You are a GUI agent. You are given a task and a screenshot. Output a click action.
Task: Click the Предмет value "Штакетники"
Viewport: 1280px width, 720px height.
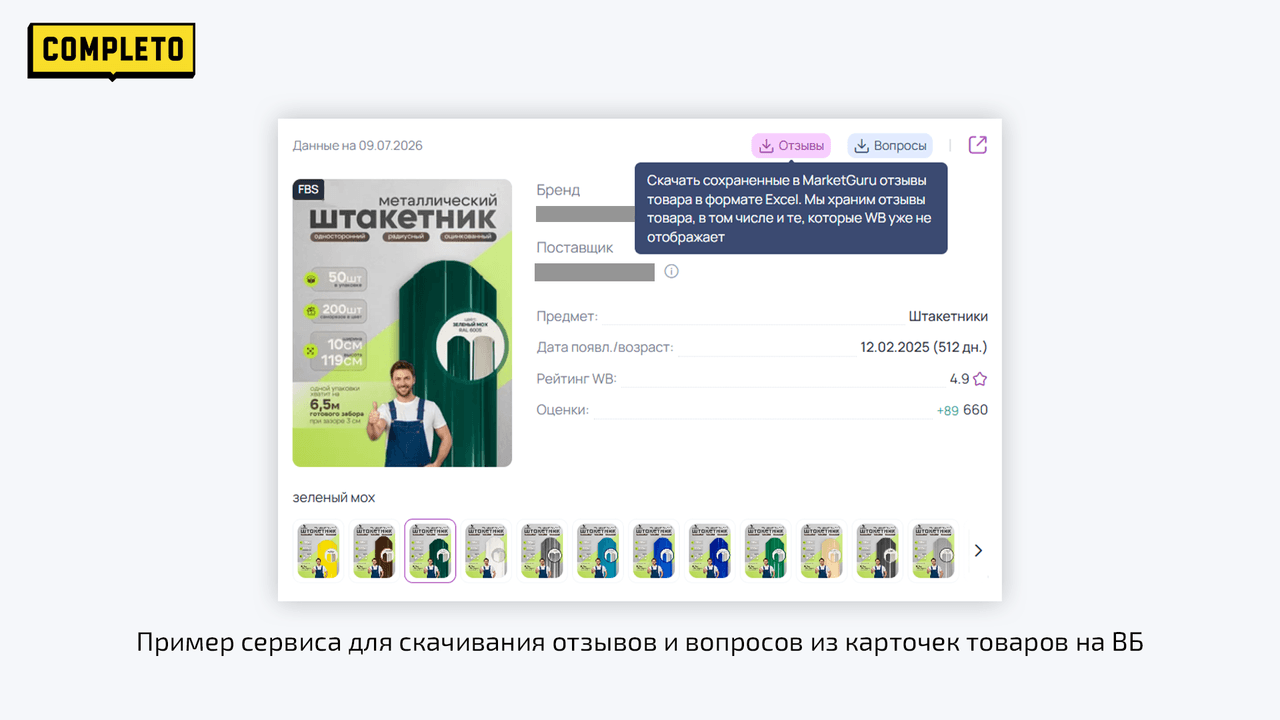pyautogui.click(x=948, y=316)
